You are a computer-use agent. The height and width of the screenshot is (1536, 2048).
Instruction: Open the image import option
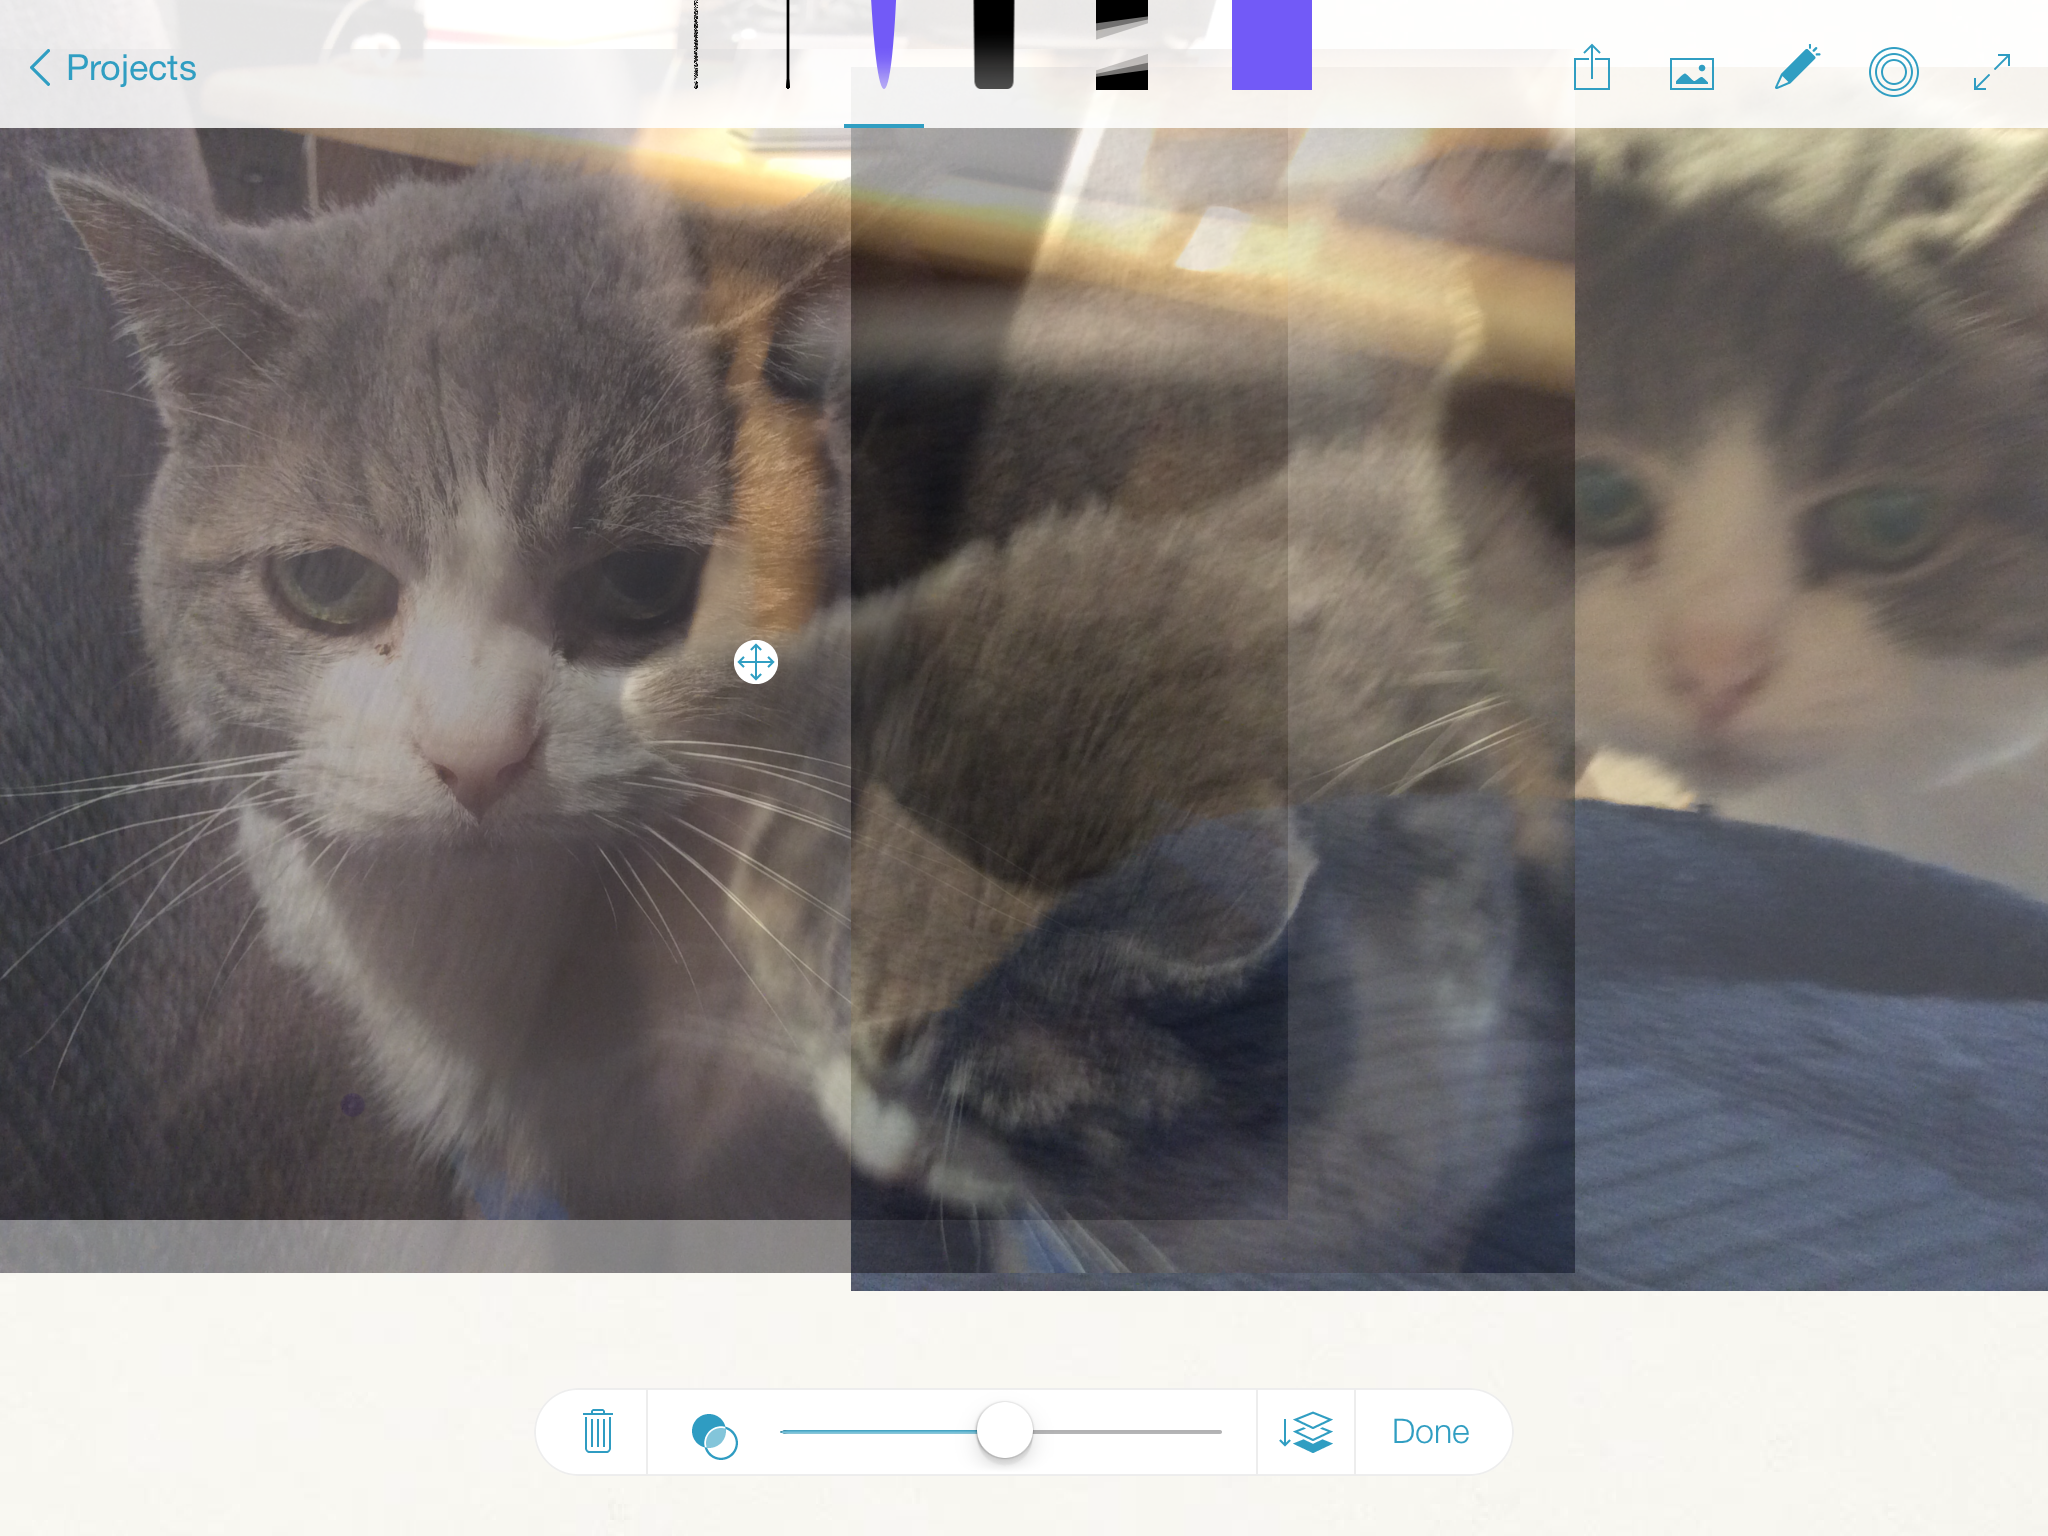pos(1692,73)
